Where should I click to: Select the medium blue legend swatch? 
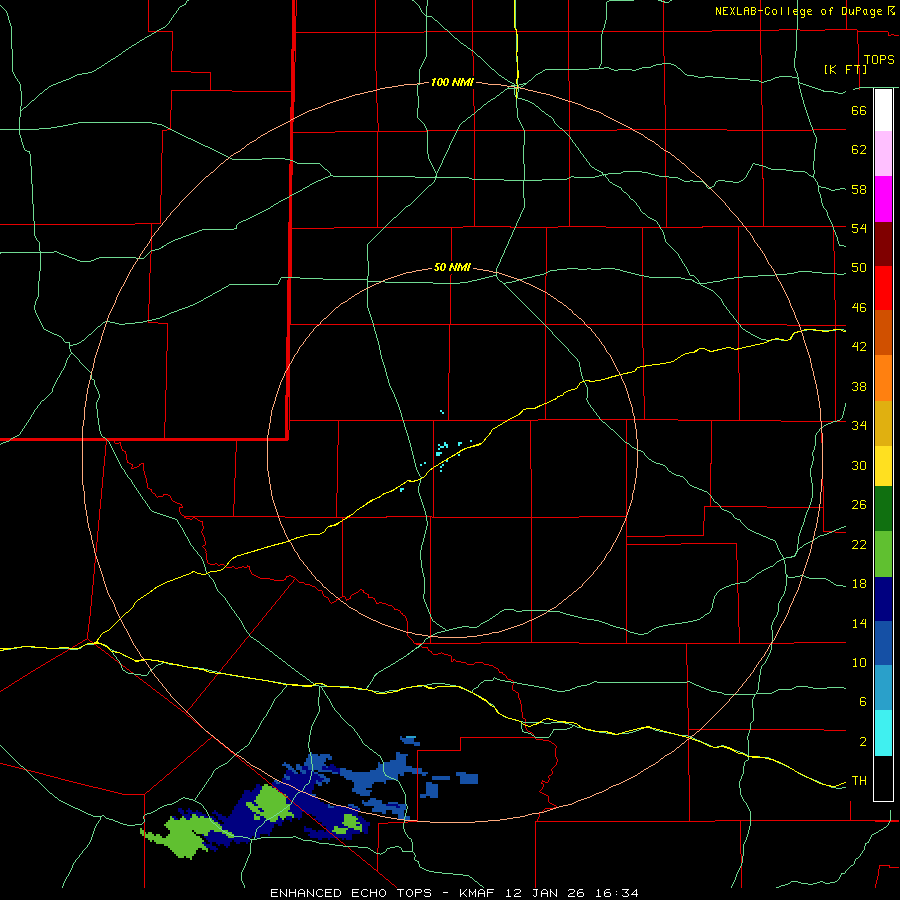(883, 643)
